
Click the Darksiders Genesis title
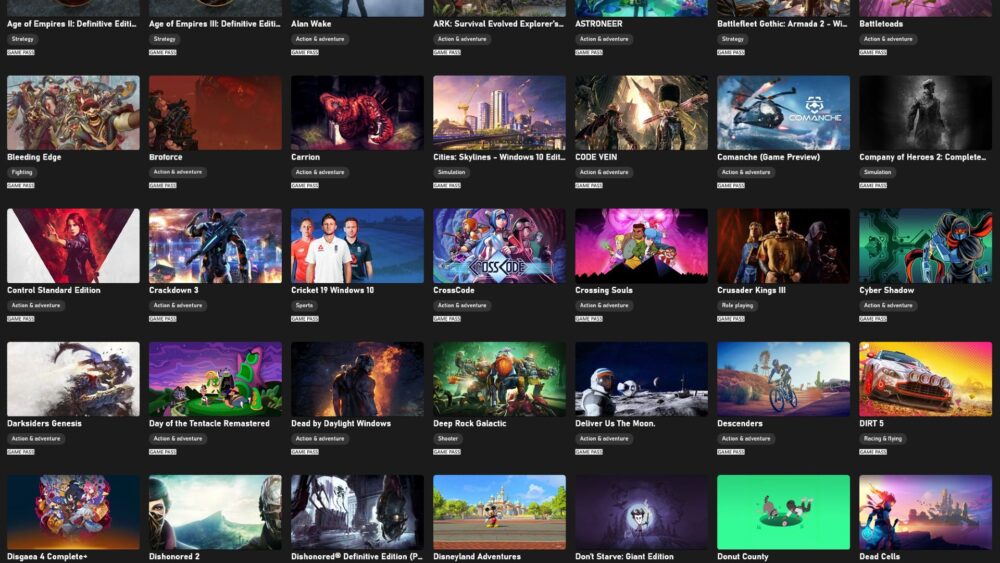45,423
